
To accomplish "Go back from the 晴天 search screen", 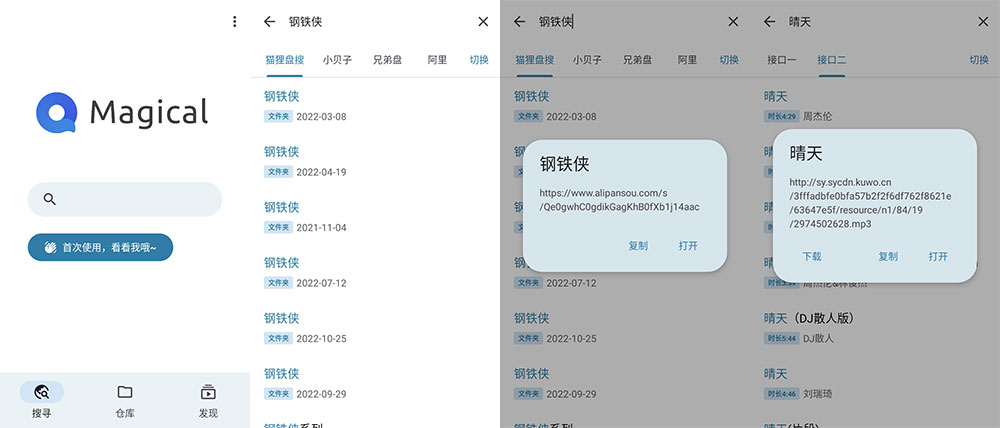I will 769,21.
